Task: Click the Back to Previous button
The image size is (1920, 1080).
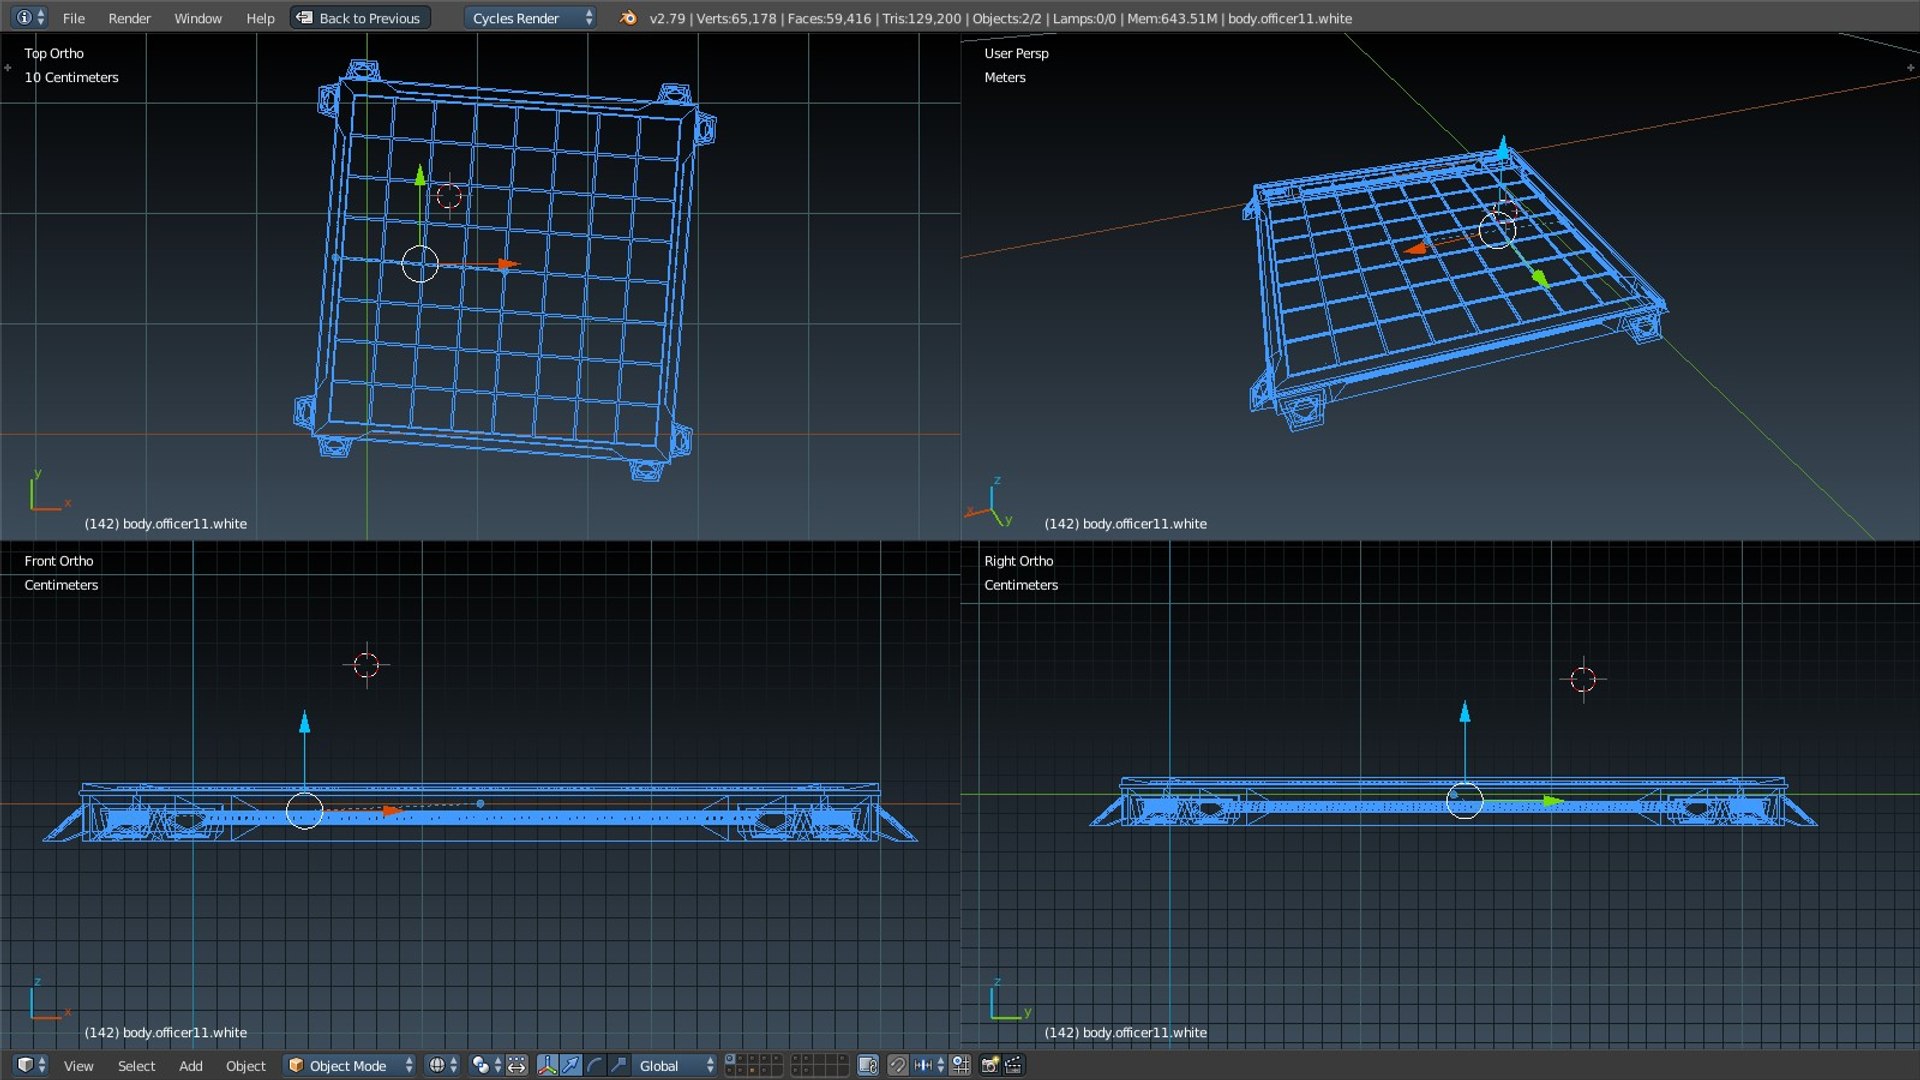Action: pyautogui.click(x=360, y=18)
